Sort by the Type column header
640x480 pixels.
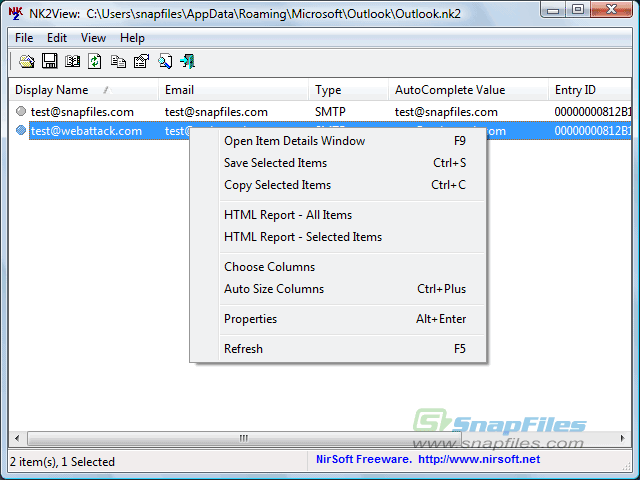pyautogui.click(x=349, y=90)
